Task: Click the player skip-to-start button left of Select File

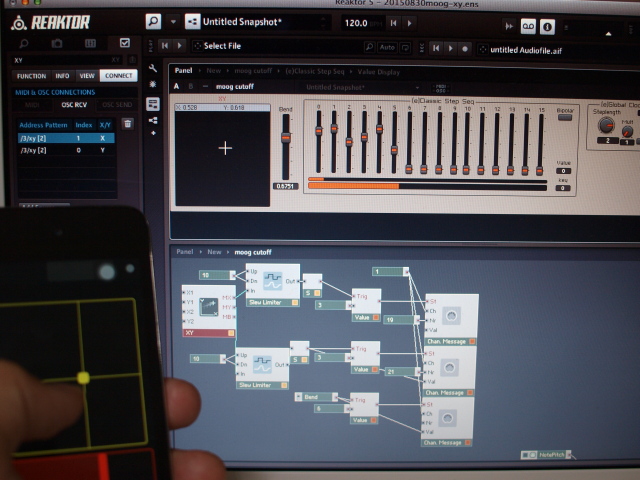Action: click(x=164, y=46)
